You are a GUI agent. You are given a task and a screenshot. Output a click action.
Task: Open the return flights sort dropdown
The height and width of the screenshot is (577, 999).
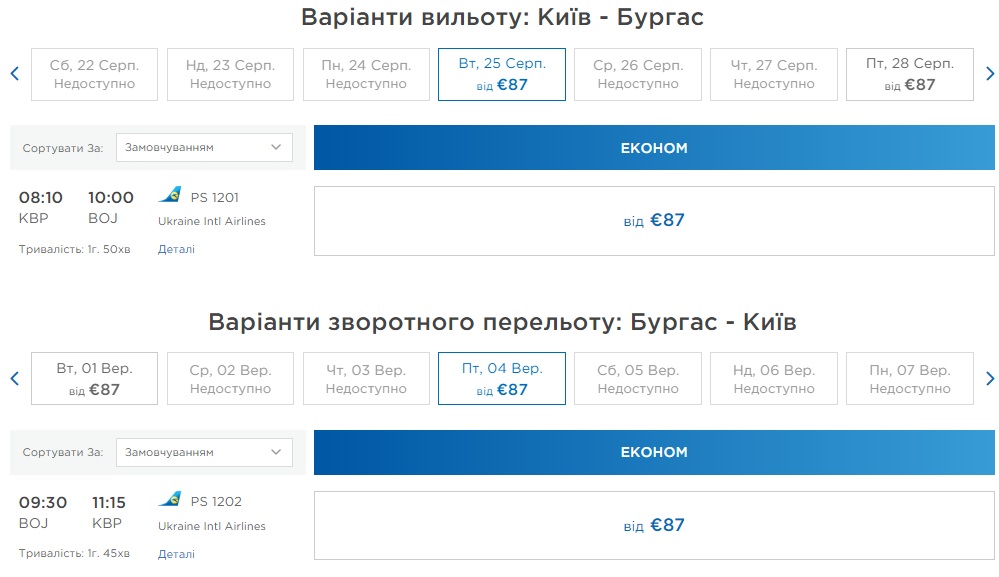pos(204,452)
